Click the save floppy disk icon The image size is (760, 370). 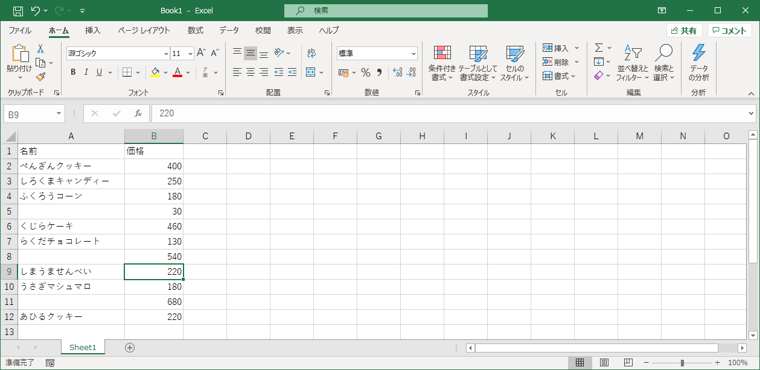click(17, 10)
